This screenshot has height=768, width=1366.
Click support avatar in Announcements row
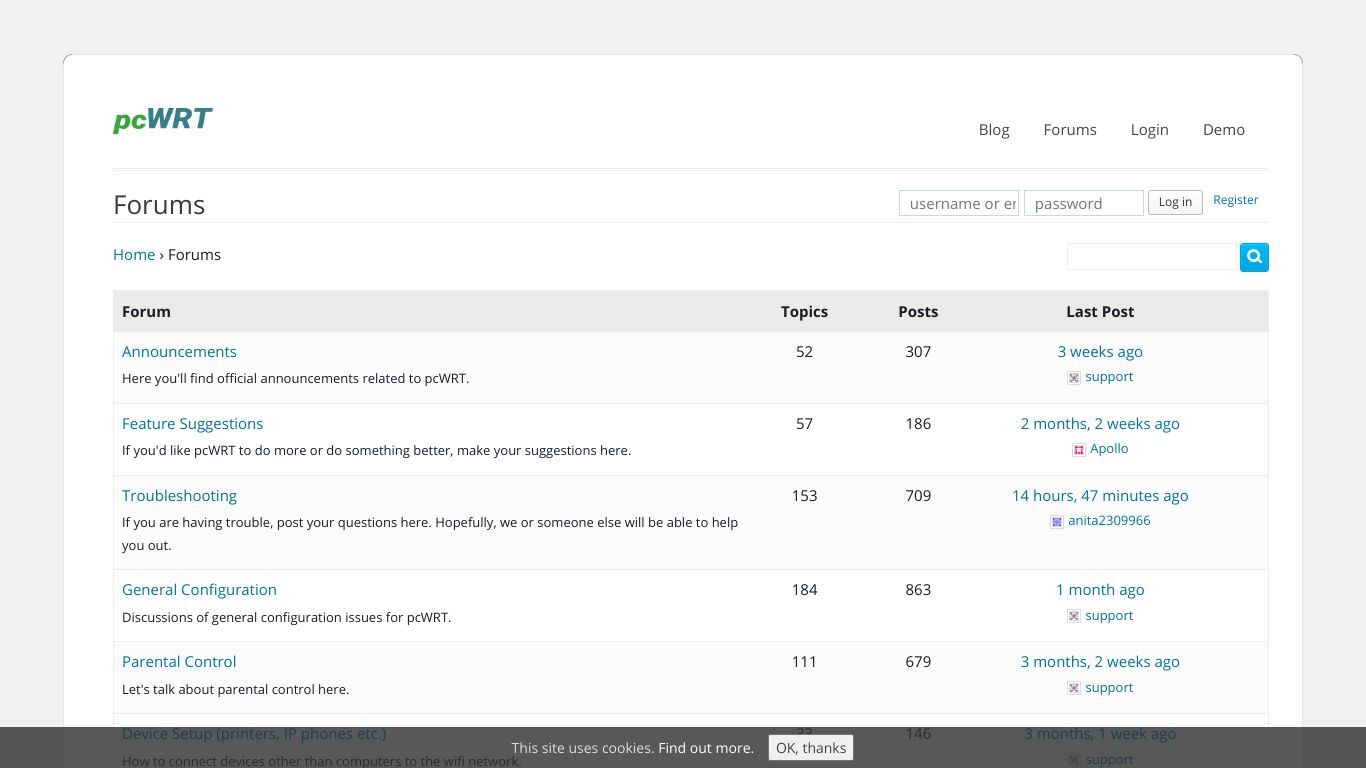[x=1074, y=378]
